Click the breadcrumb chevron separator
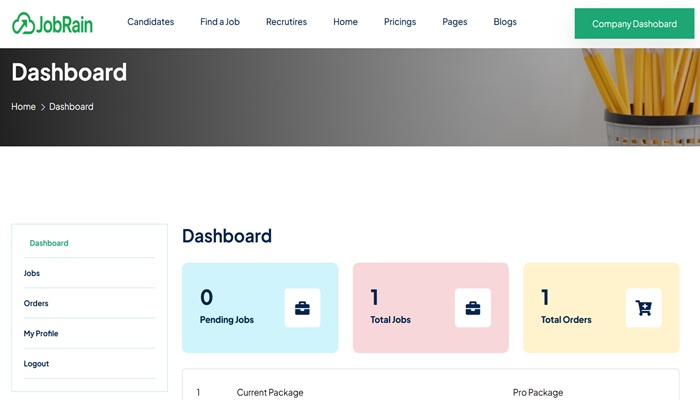 click(43, 107)
